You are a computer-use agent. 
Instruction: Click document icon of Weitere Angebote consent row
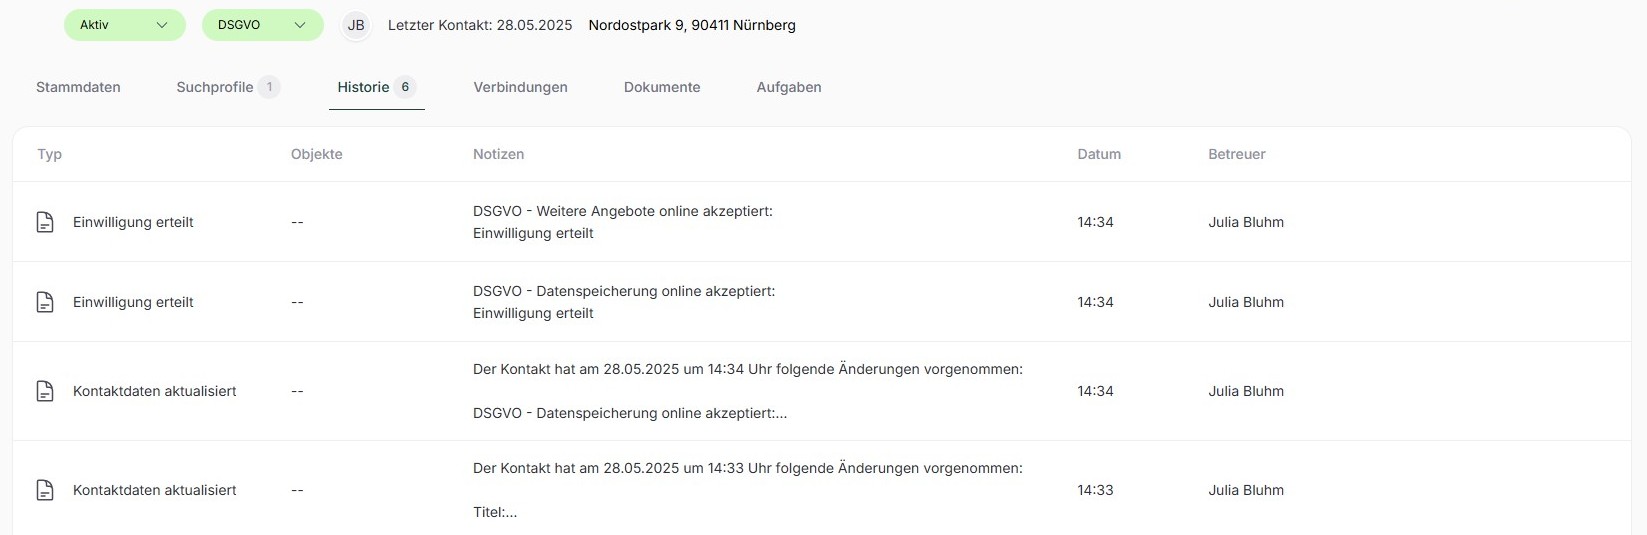45,222
